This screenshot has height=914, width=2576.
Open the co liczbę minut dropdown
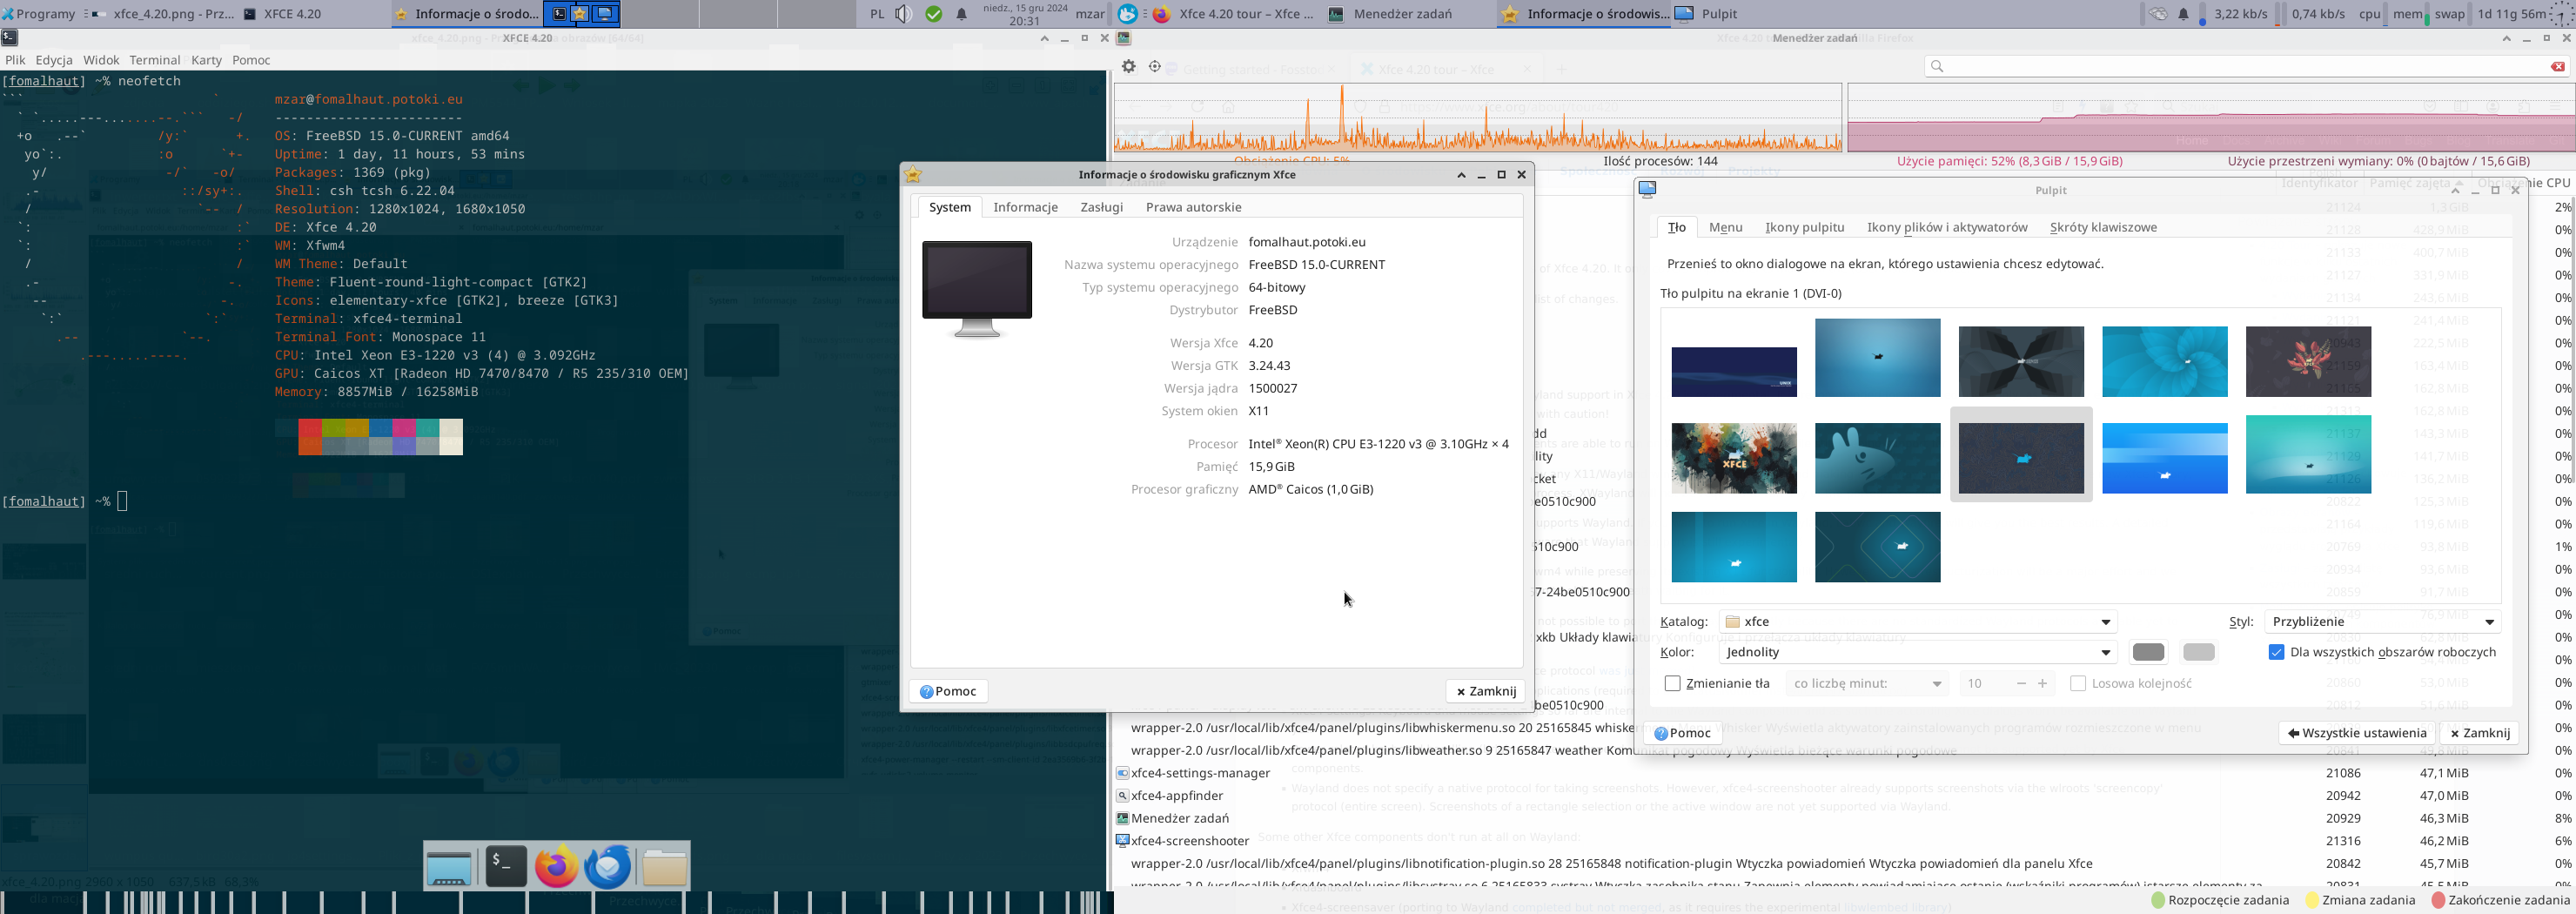[x=1867, y=683]
